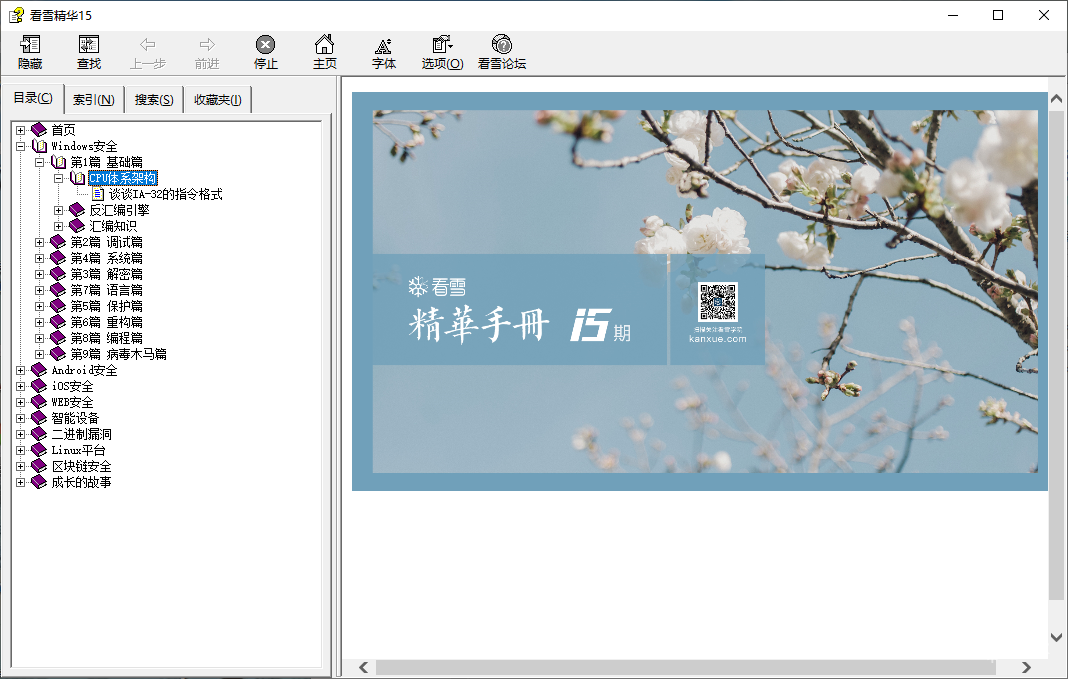Click the book icon beside Android安全
The height and width of the screenshot is (679, 1068).
(x=40, y=370)
